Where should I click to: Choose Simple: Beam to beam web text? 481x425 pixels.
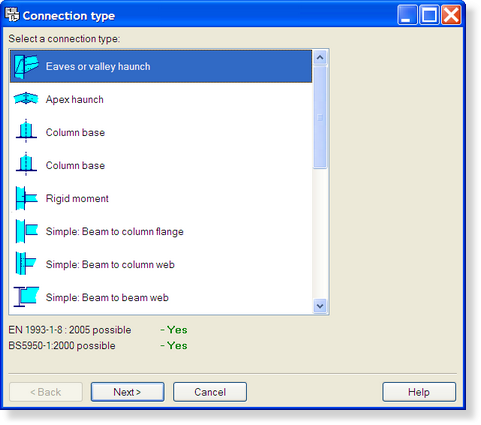[107, 297]
